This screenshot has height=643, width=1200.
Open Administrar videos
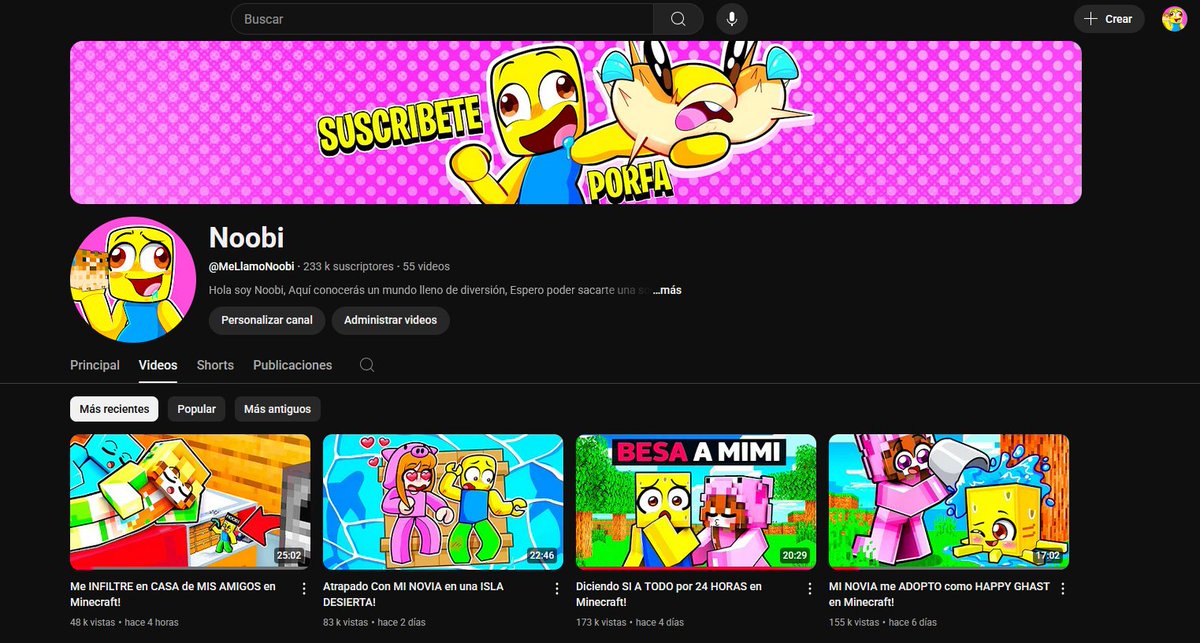390,320
